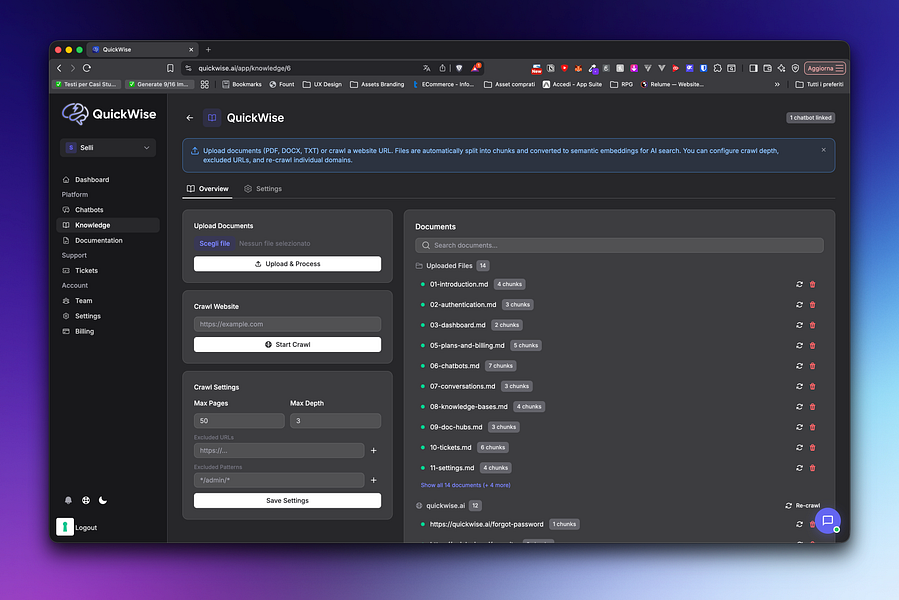The image size is (899, 600).
Task: Open notifications bell in sidebar
Action: click(68, 500)
